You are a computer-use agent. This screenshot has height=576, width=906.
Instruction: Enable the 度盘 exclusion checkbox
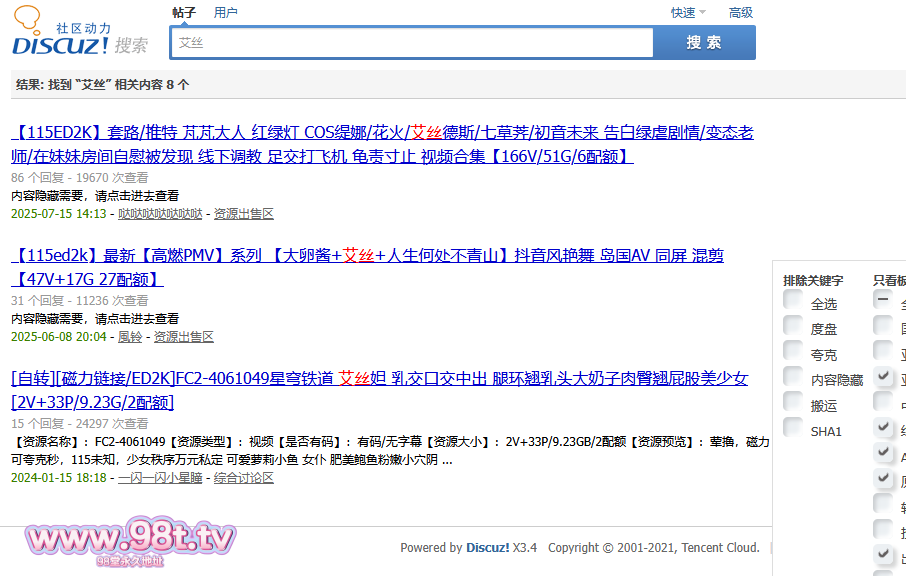(793, 325)
